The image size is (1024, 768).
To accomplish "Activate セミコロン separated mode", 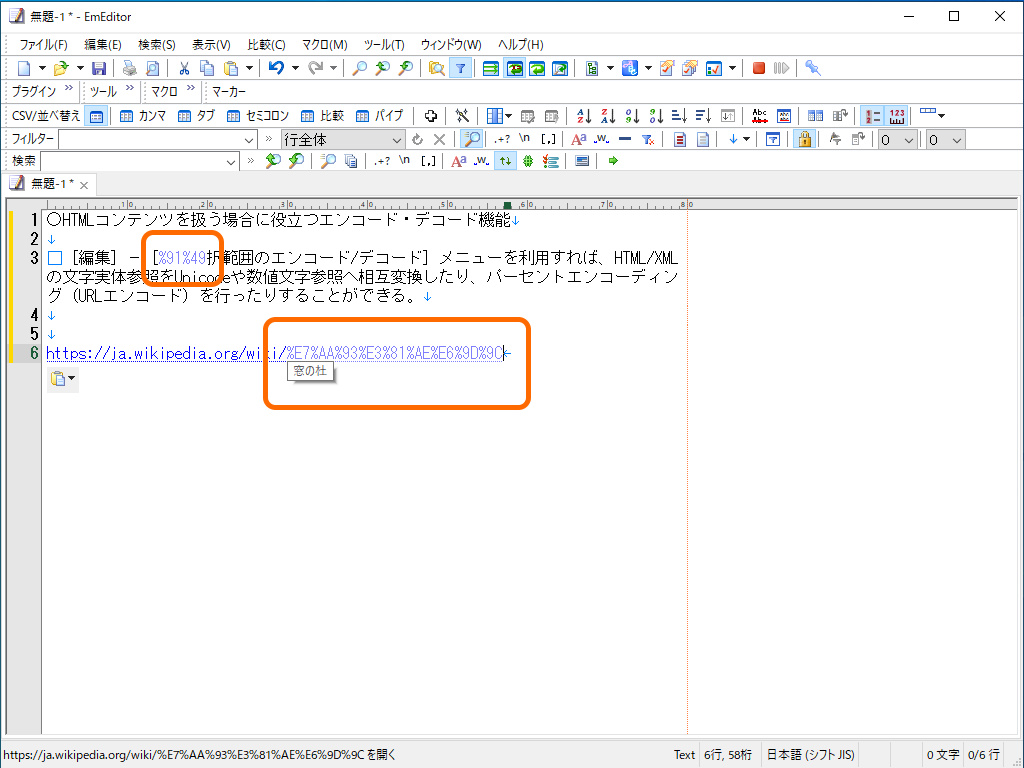I will tap(231, 115).
